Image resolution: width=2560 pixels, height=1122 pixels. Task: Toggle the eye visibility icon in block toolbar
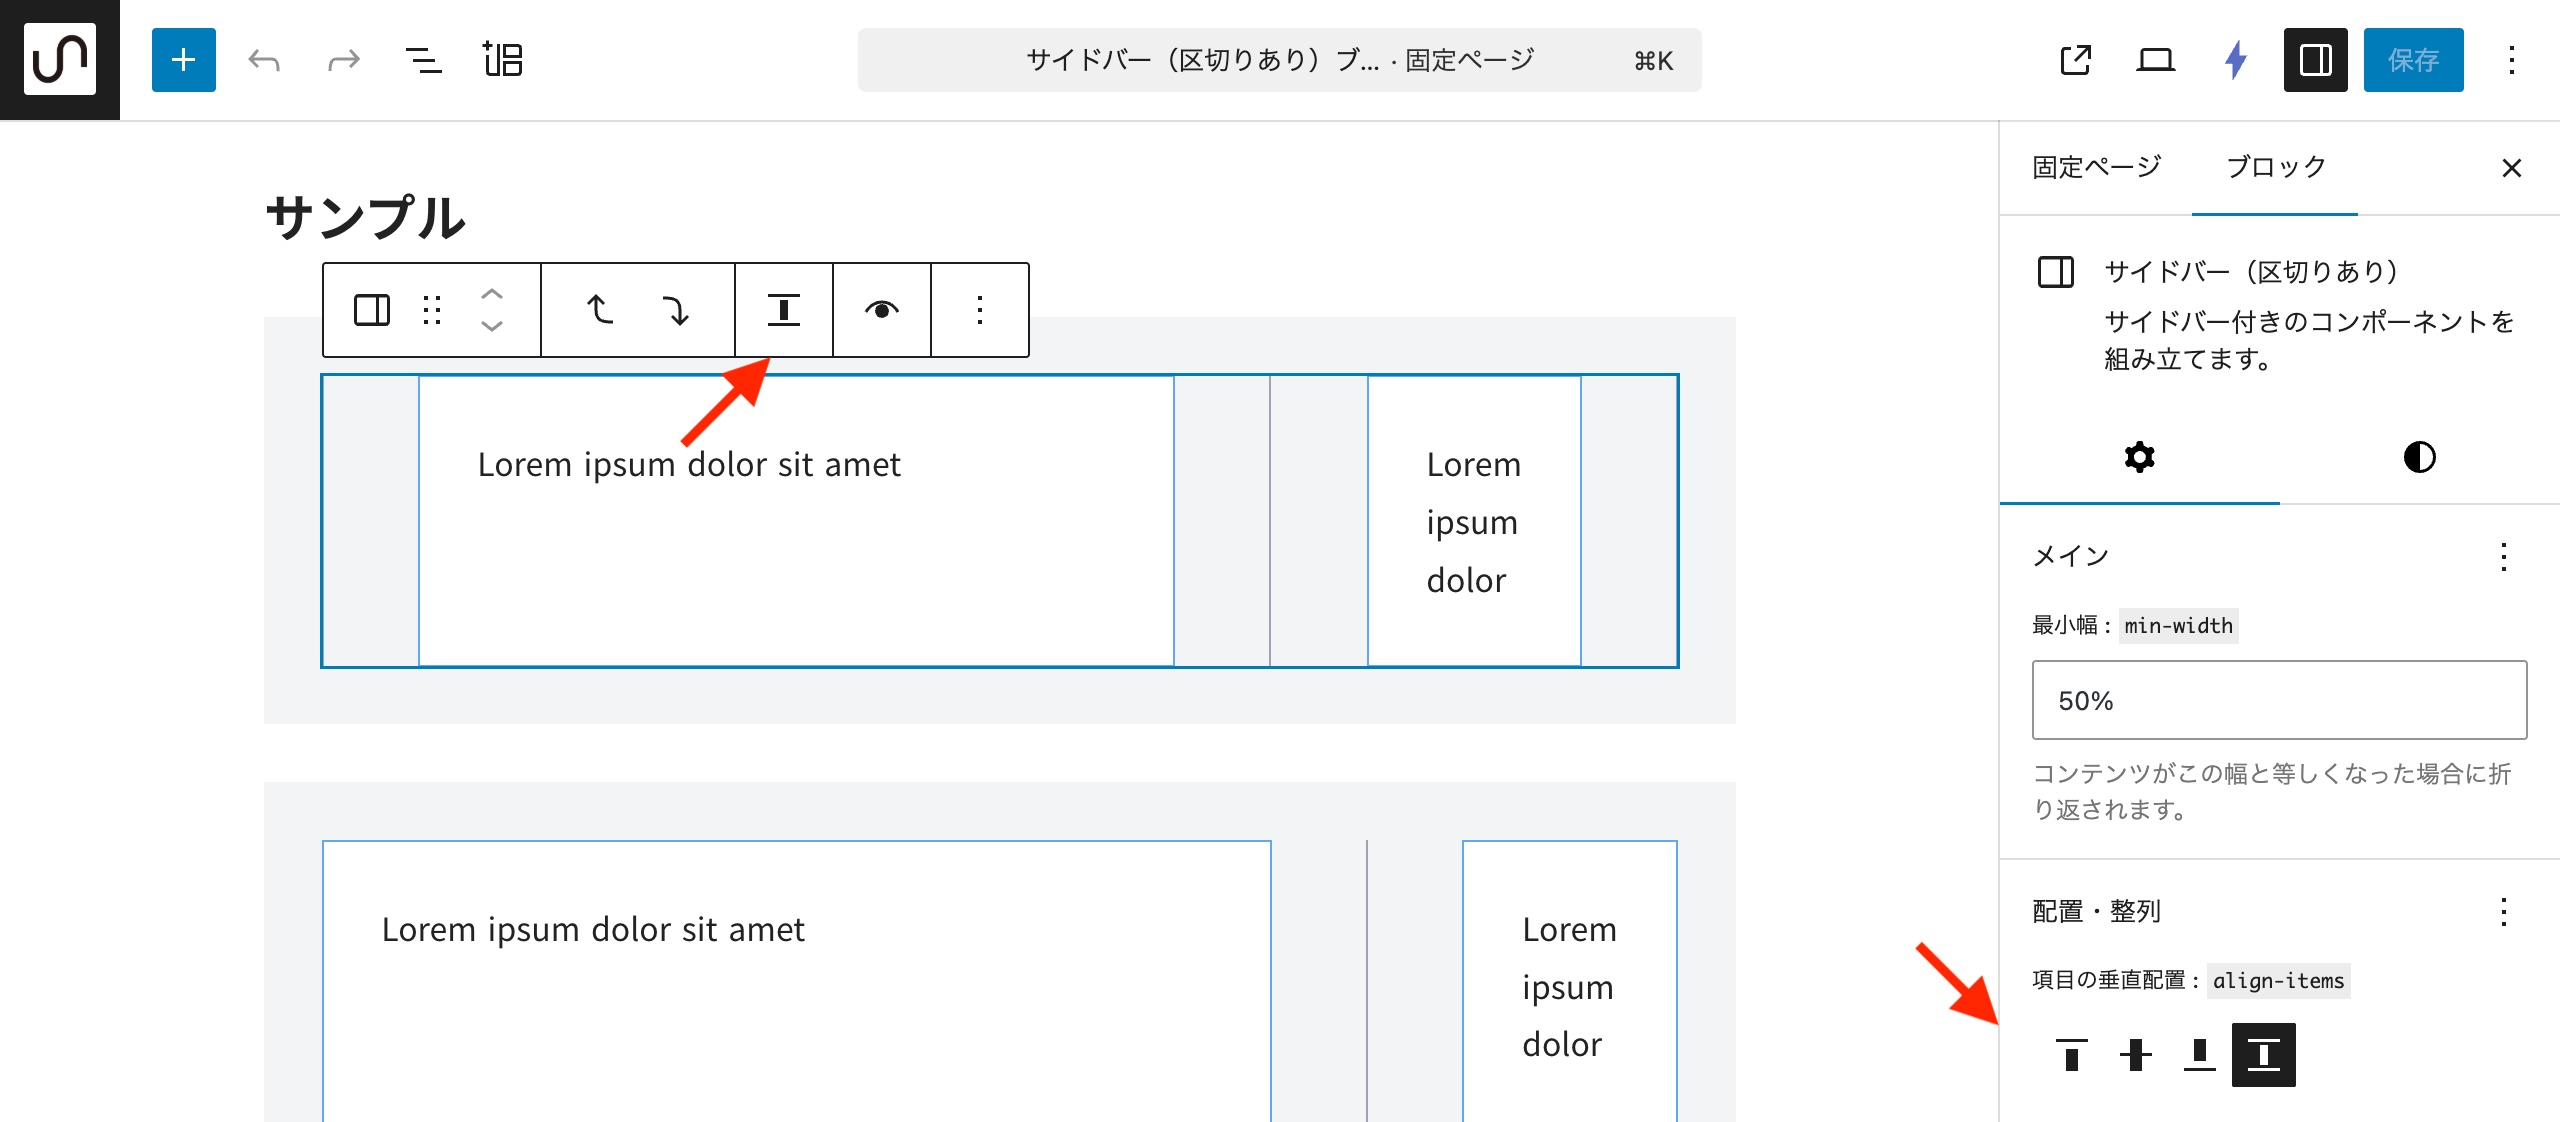[881, 310]
